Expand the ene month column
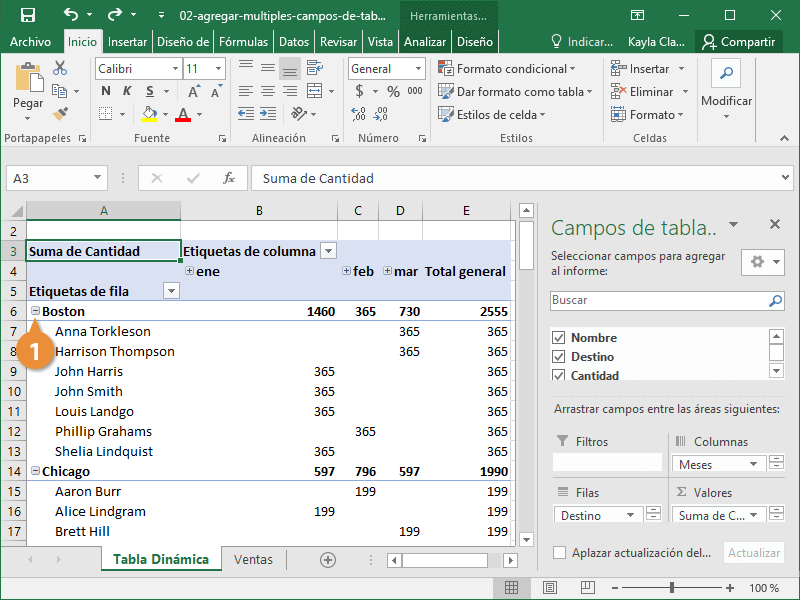The width and height of the screenshot is (800, 600). click(x=189, y=271)
